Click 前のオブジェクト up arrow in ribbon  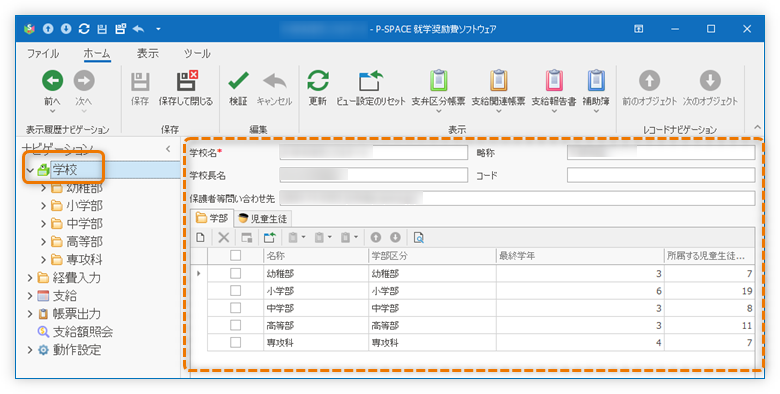(649, 80)
